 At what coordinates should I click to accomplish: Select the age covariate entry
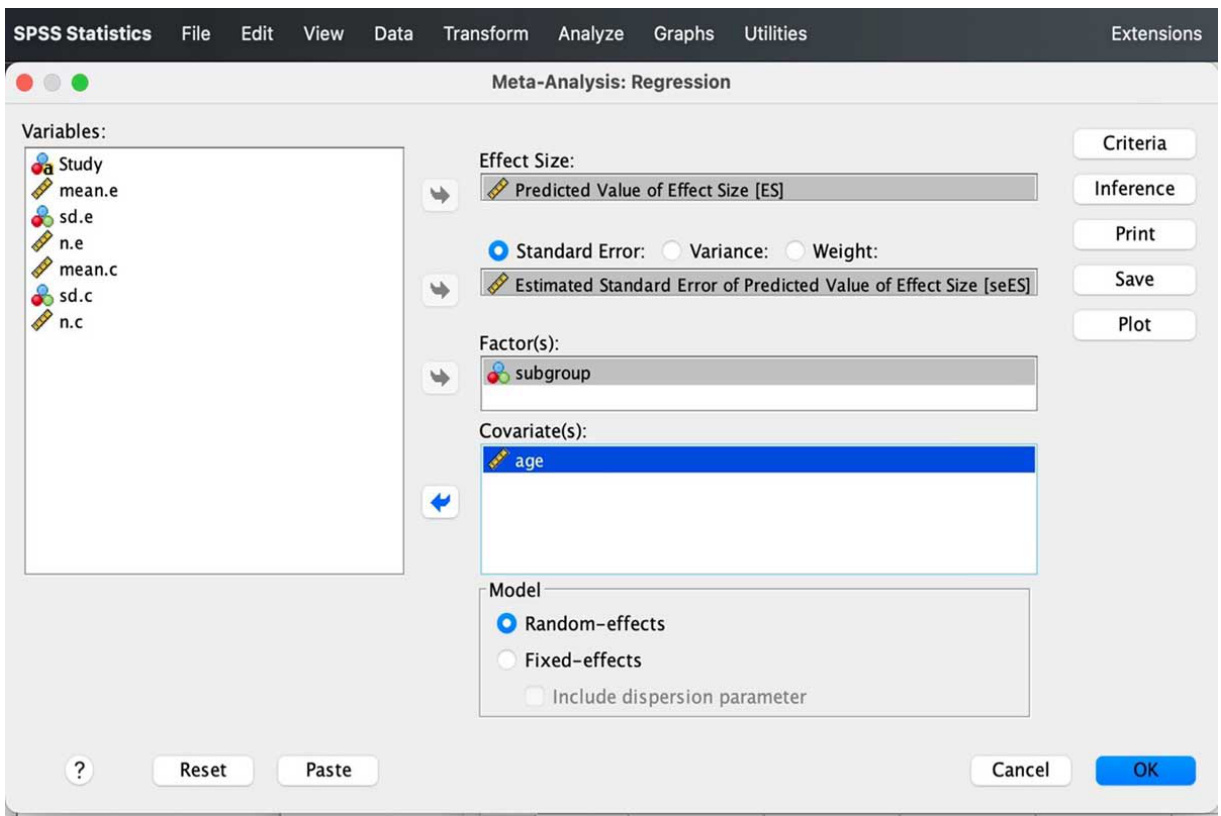[759, 461]
